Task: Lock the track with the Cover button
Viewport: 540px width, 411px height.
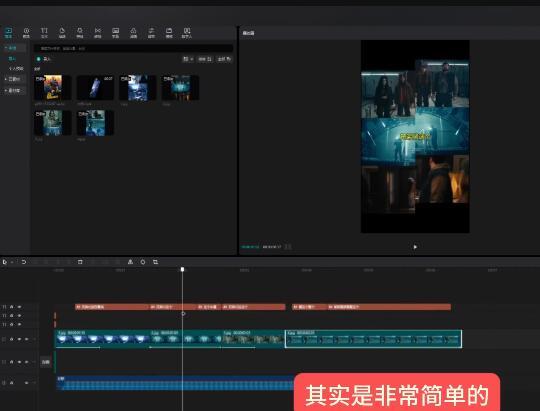Action: click(12, 362)
